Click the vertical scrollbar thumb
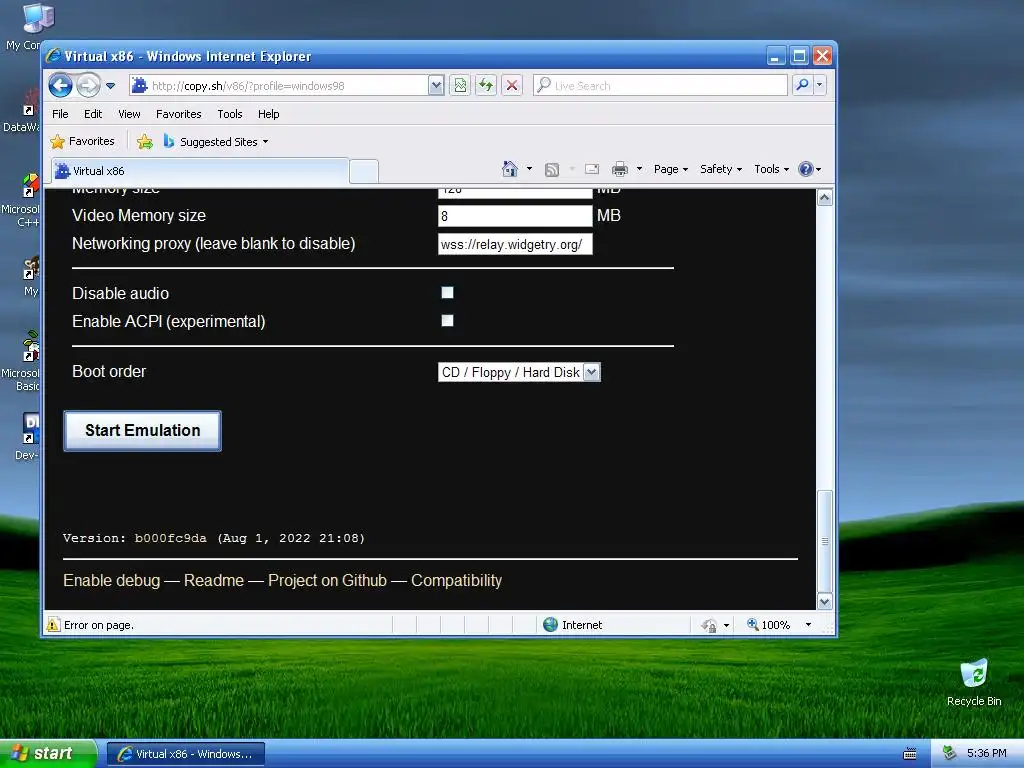 825,541
